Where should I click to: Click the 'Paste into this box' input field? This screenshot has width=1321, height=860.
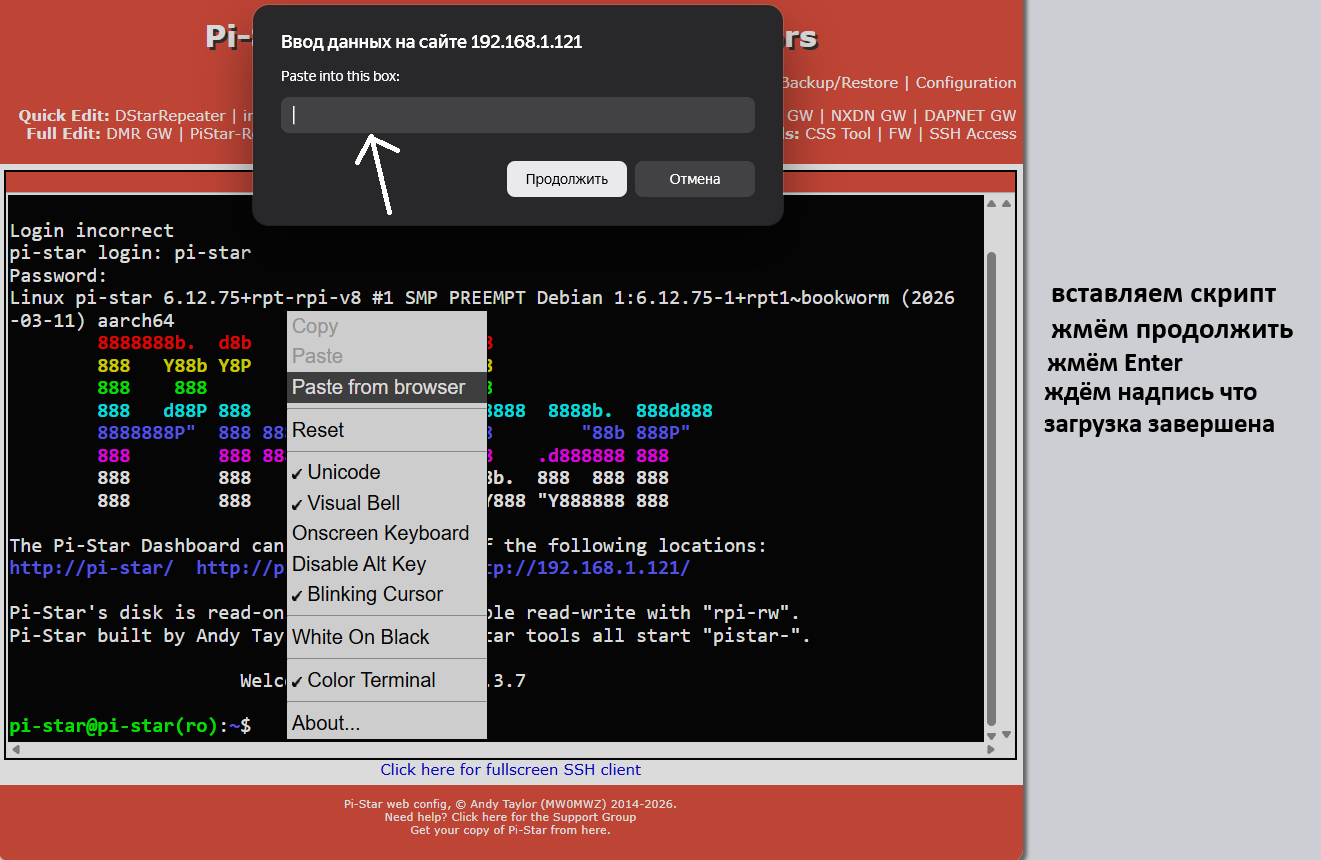(517, 115)
